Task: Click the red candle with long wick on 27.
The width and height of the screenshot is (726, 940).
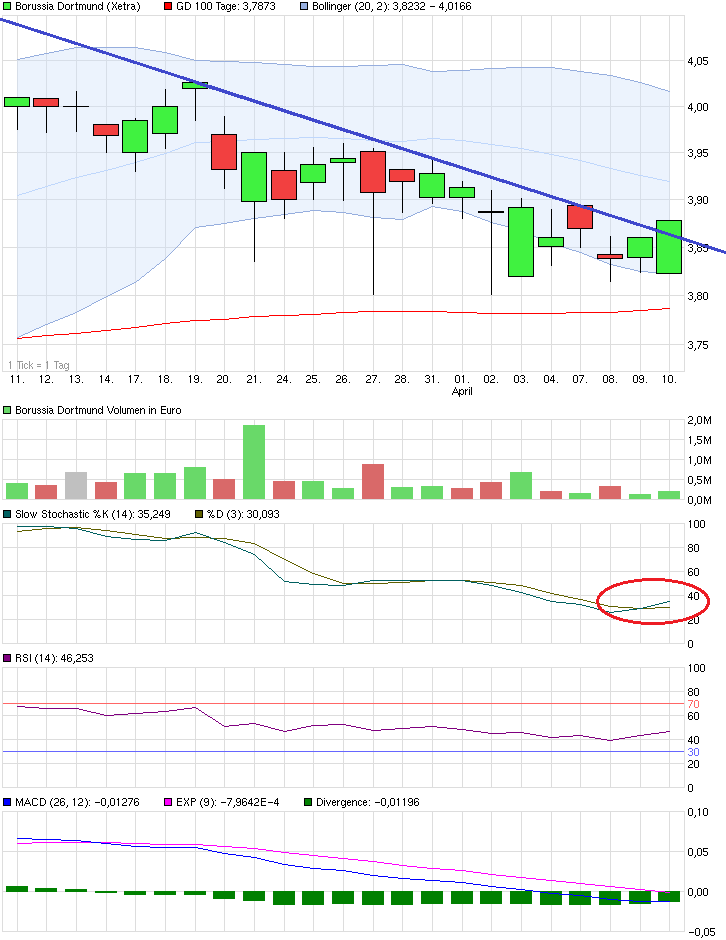Action: click(373, 171)
